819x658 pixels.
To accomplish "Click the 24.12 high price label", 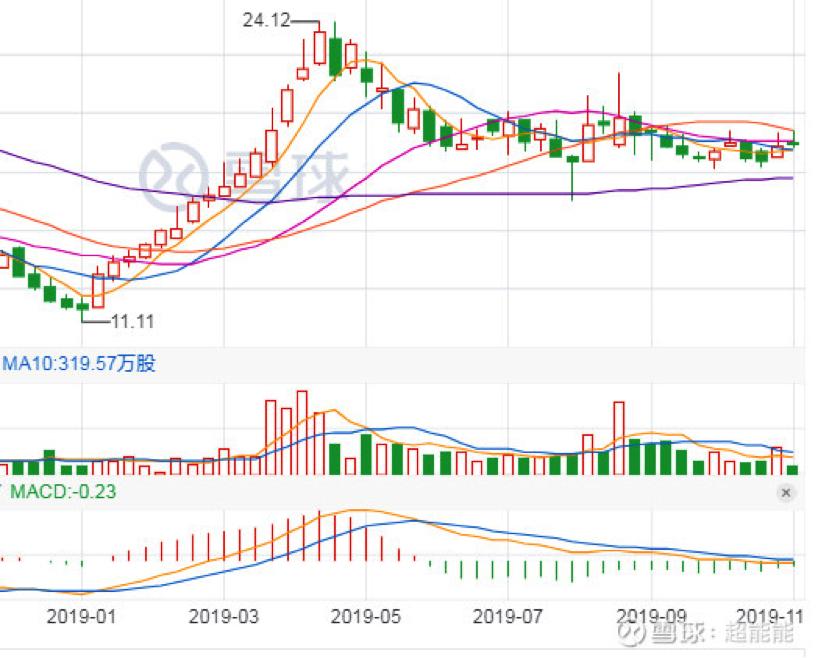I will tap(266, 20).
